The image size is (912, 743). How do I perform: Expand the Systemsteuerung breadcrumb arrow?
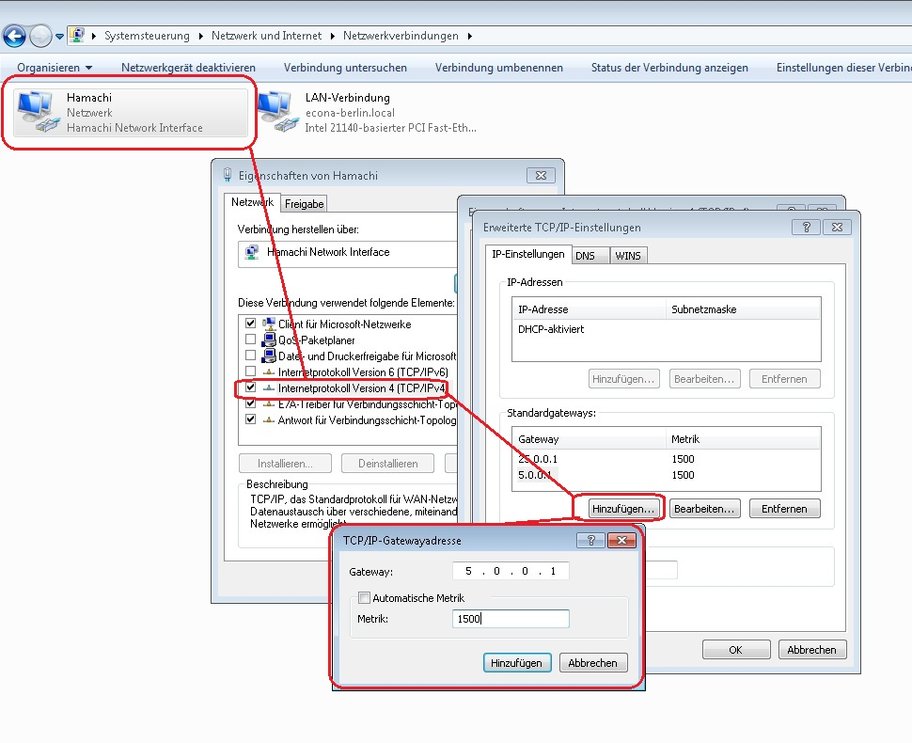tap(201, 36)
